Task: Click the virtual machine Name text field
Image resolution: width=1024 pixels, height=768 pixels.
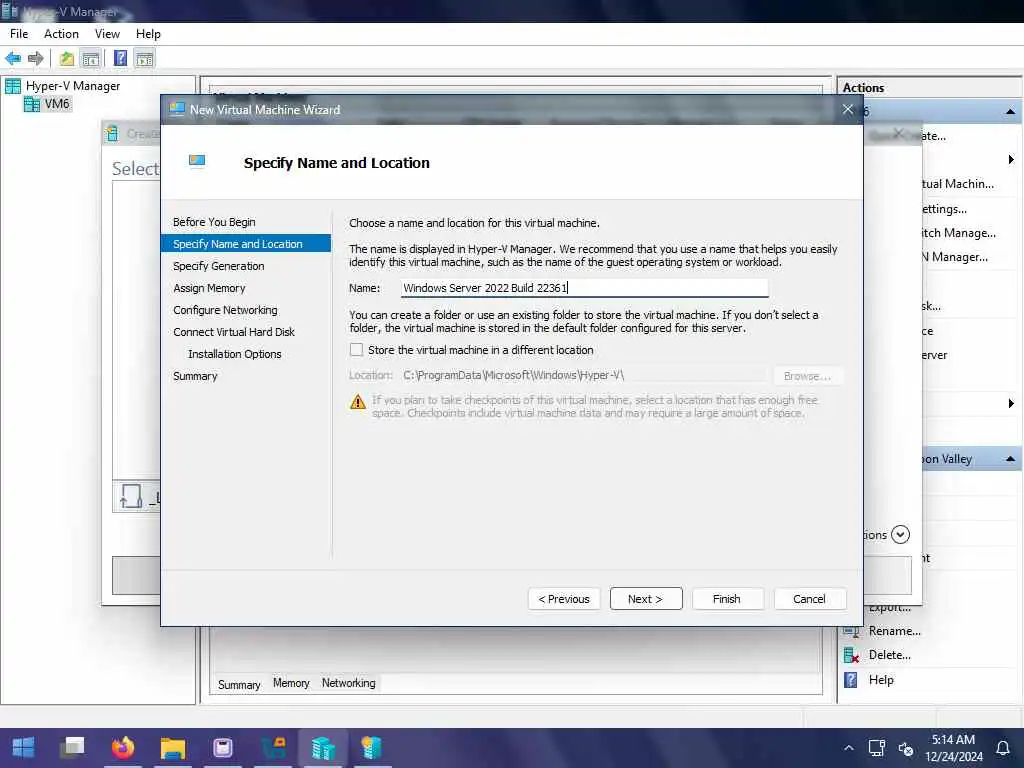Action: click(x=584, y=288)
